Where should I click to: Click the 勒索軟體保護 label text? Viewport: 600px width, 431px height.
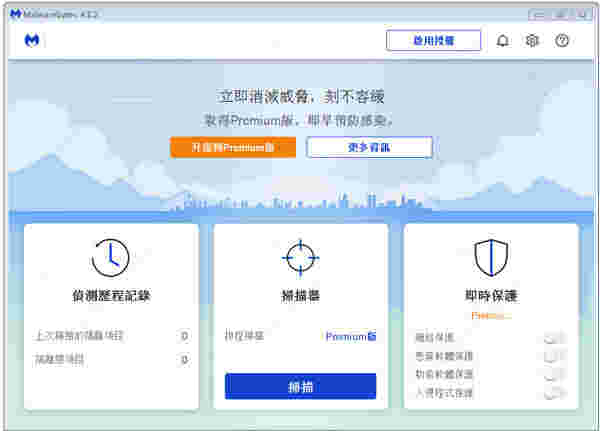(x=444, y=374)
